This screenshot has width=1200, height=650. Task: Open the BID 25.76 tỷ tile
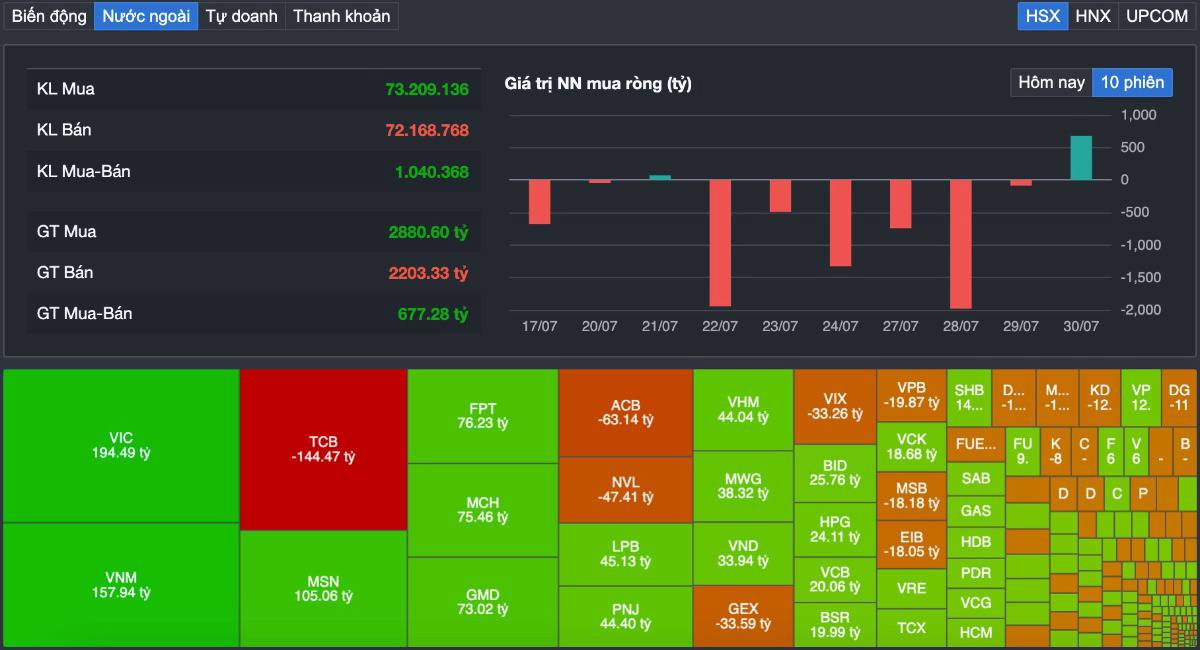coord(835,473)
